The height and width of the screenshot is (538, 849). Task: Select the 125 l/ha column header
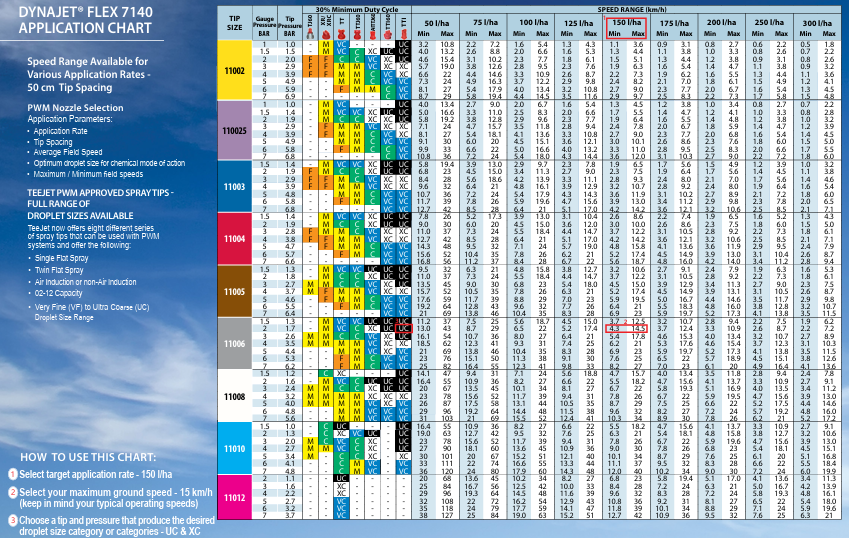point(579,23)
